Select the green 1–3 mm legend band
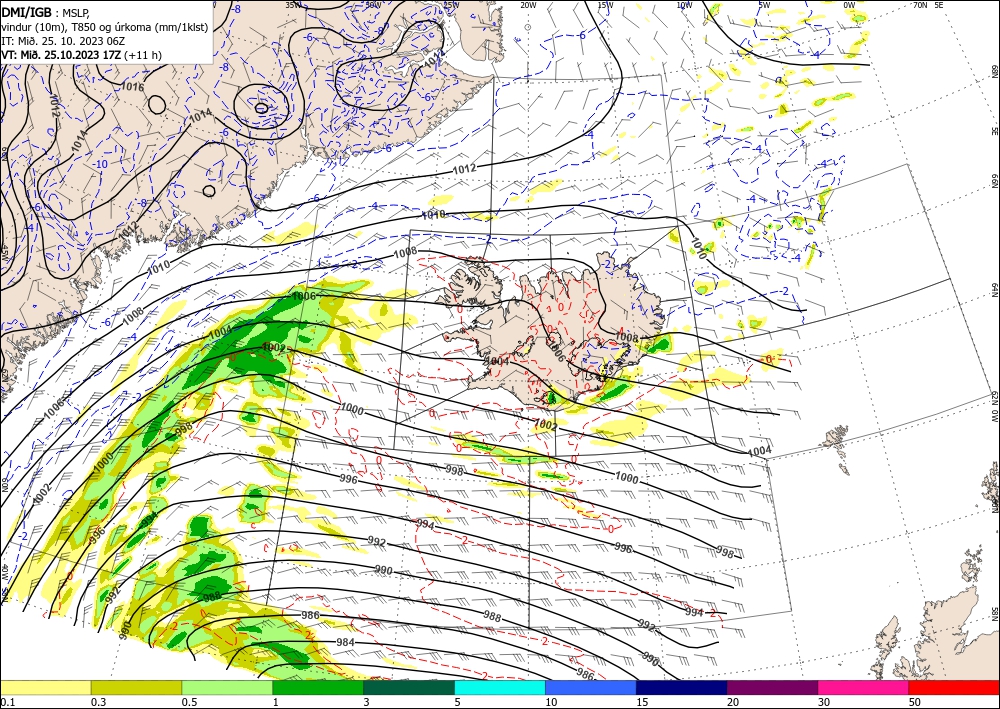1000x709 pixels. [x=318, y=687]
